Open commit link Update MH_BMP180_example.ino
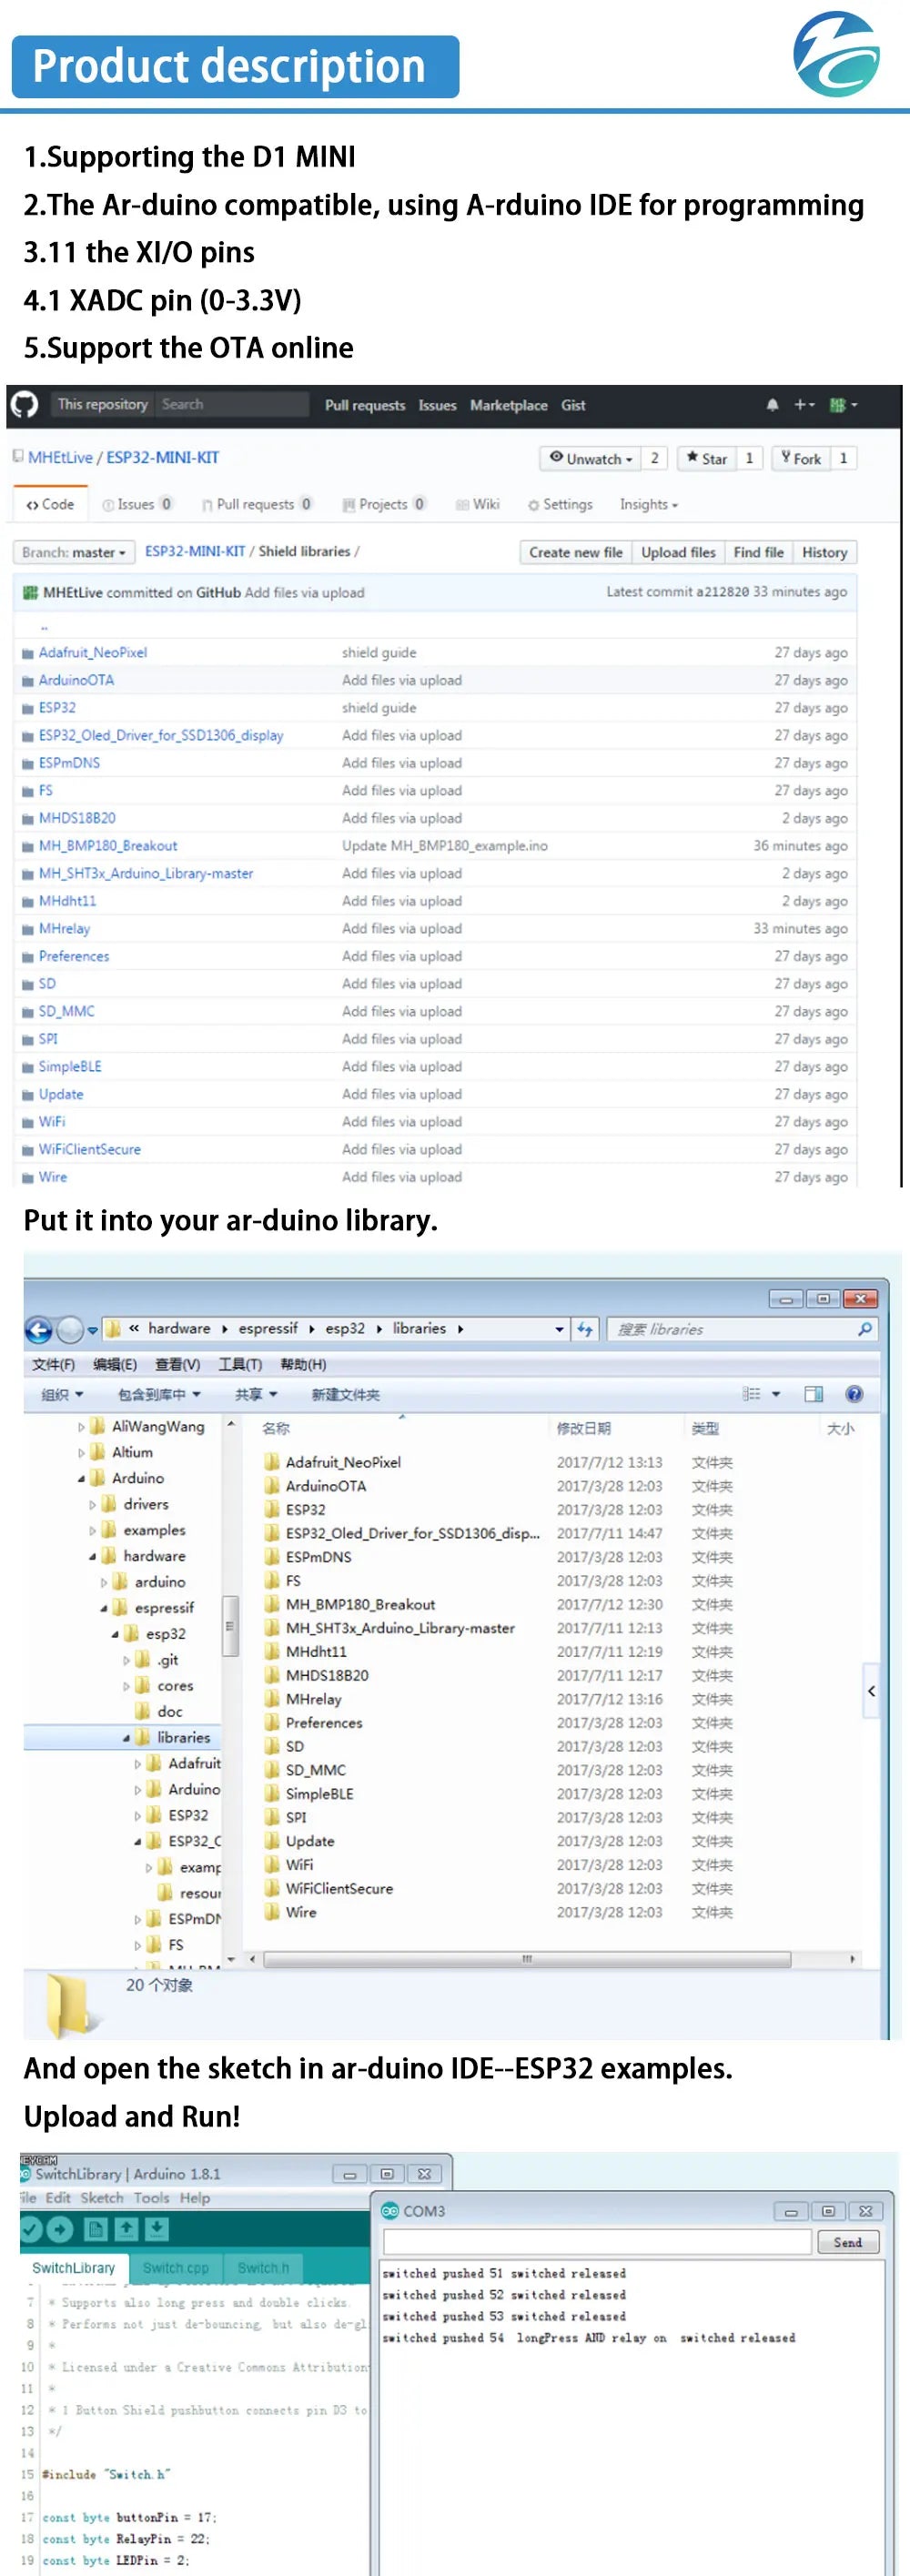910x2576 pixels. (x=445, y=845)
